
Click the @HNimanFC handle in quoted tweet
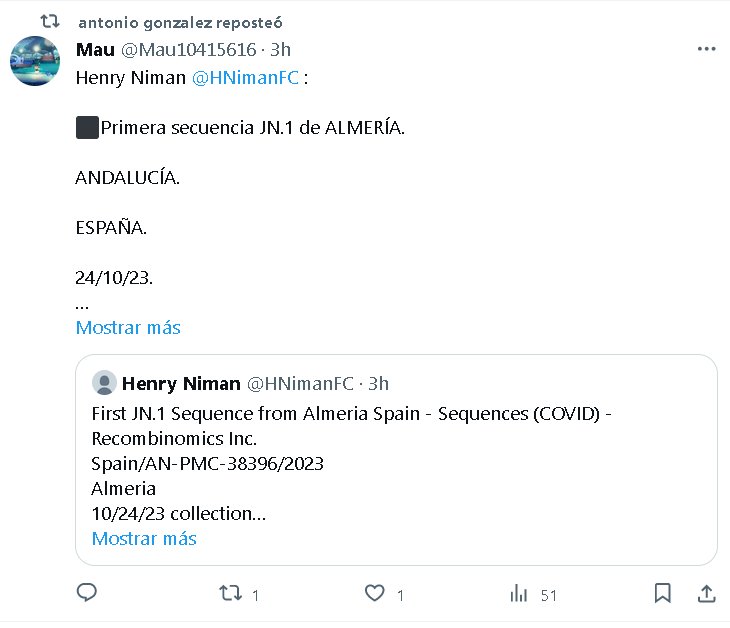300,383
